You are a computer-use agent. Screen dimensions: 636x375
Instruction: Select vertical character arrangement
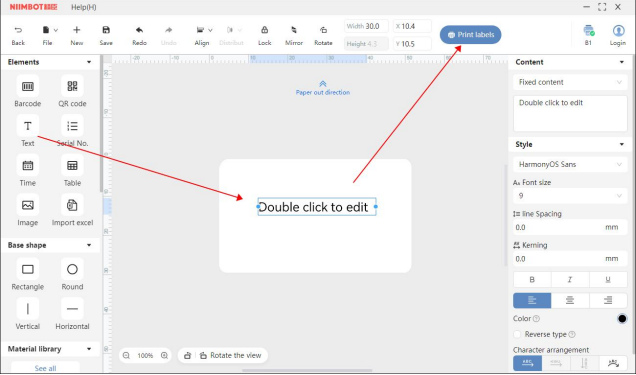pos(584,363)
